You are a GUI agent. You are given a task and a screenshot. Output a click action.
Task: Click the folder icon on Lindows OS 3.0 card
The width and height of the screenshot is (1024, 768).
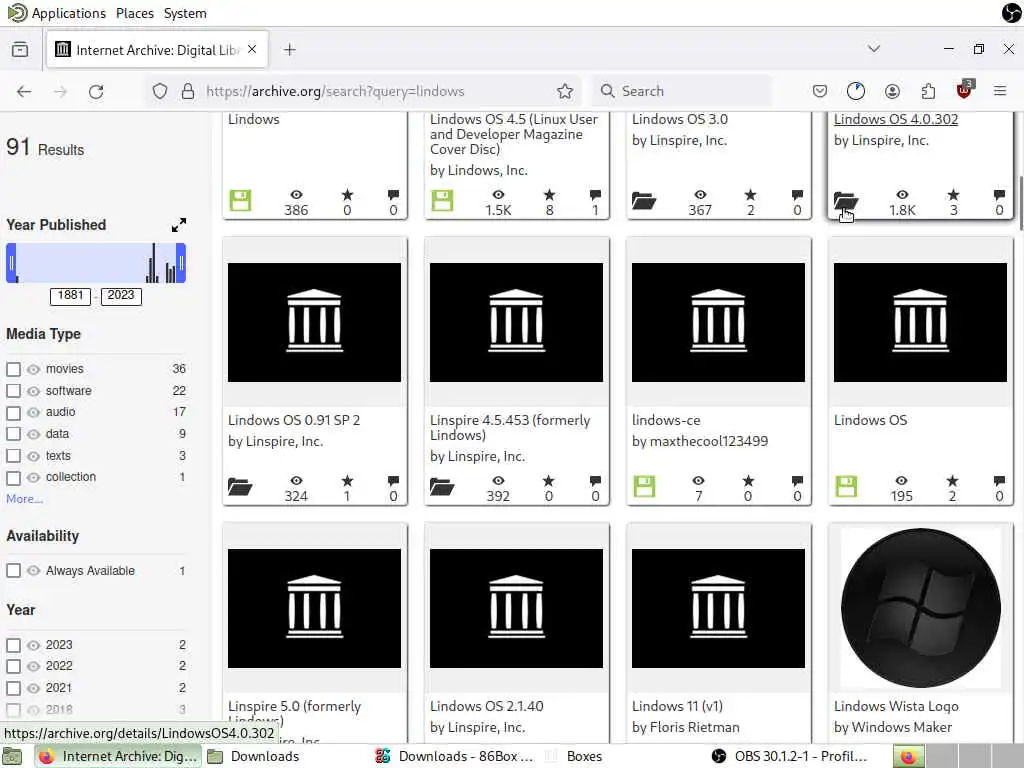point(643,200)
